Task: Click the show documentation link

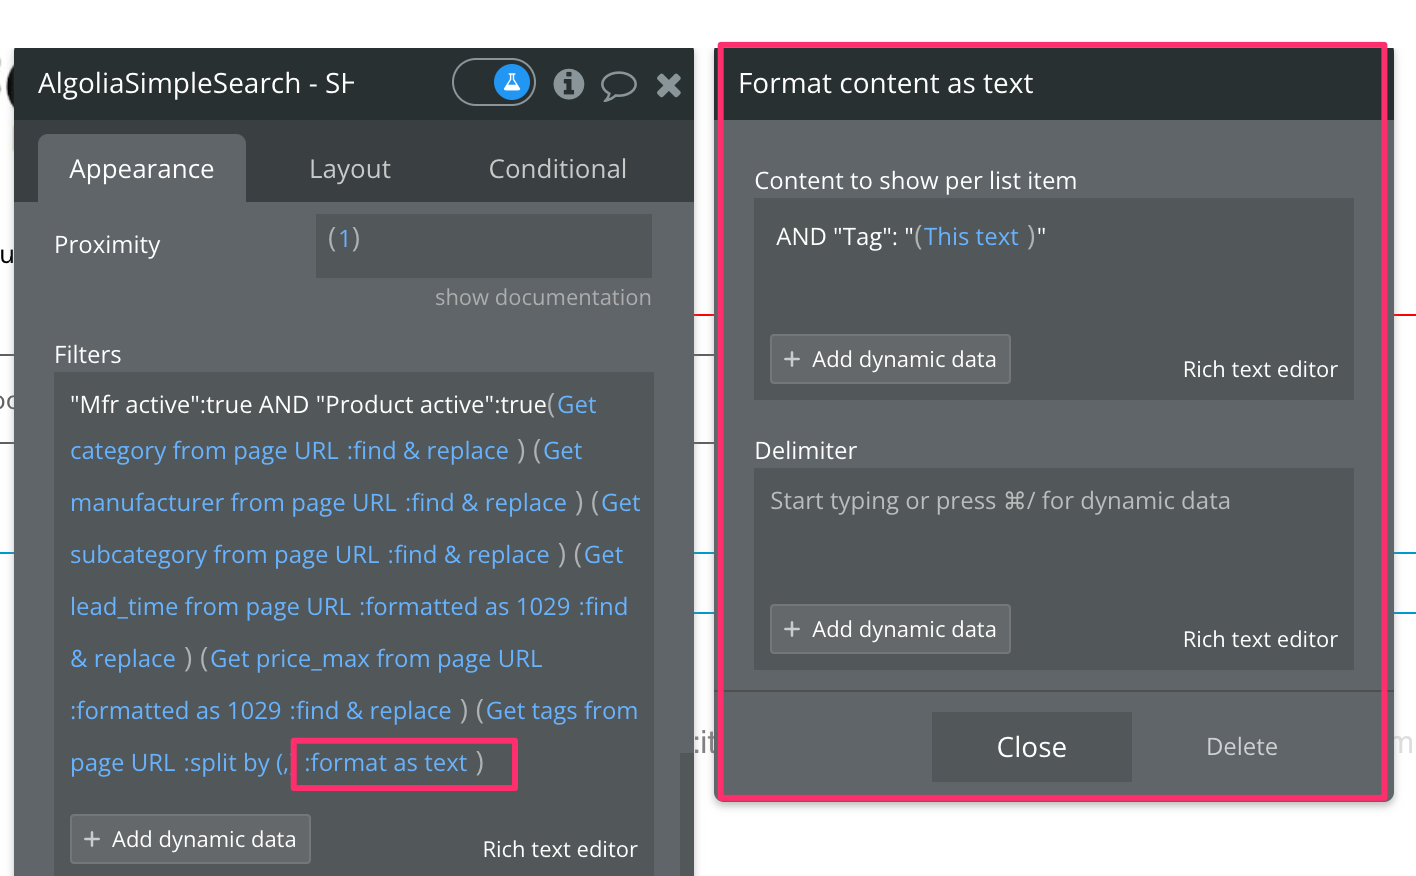Action: click(x=542, y=297)
